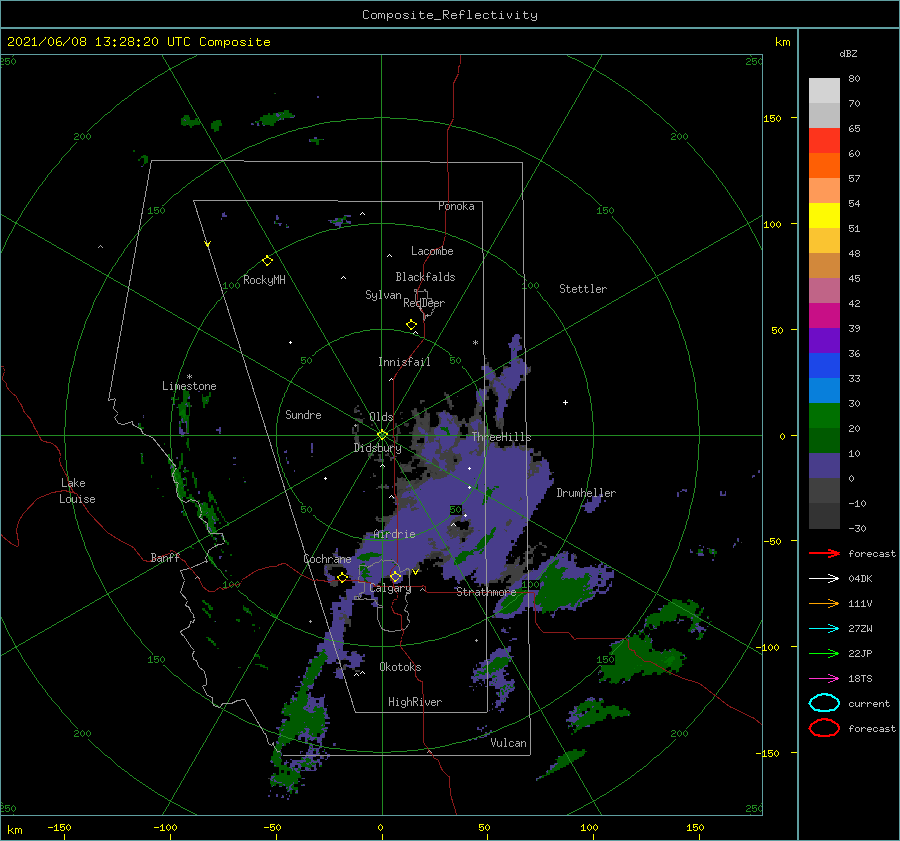Click the Okotoks town label

click(x=400, y=667)
